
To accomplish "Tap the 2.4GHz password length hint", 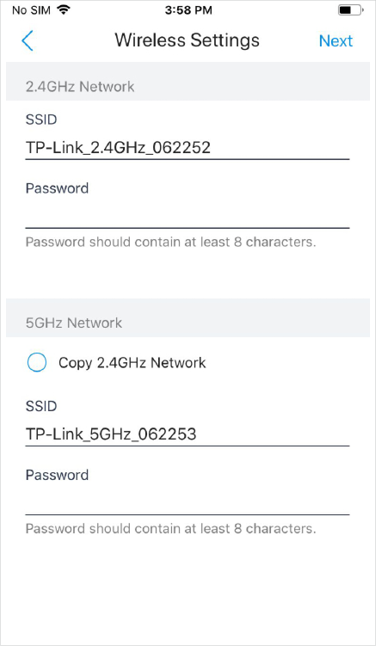I will tap(170, 242).
